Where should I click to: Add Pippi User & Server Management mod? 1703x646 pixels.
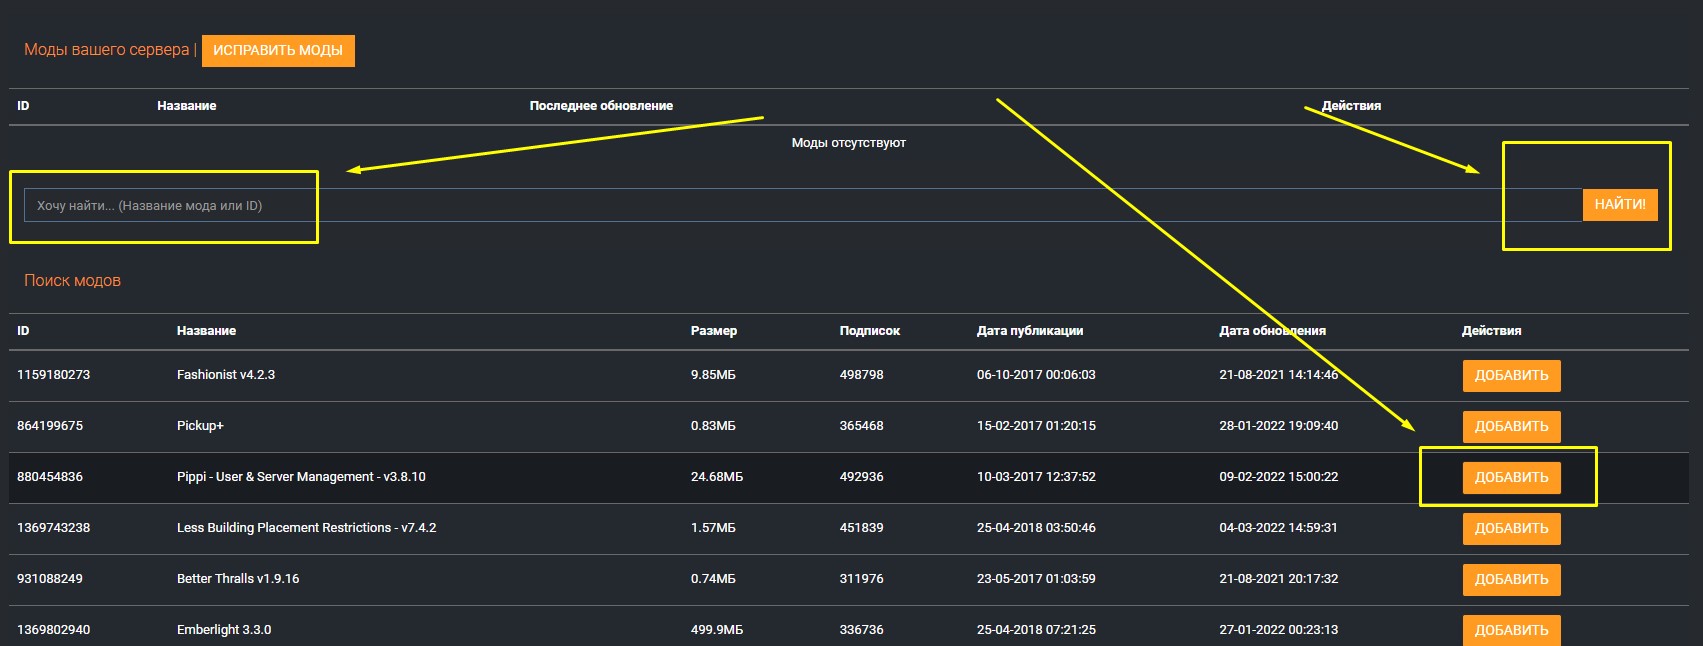tap(1510, 478)
